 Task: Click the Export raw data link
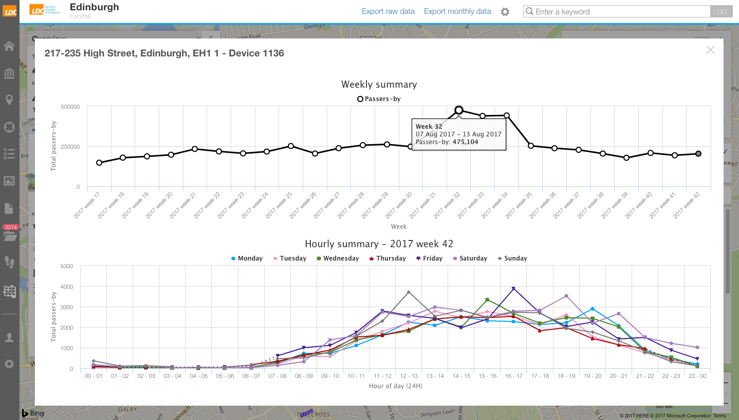[388, 11]
